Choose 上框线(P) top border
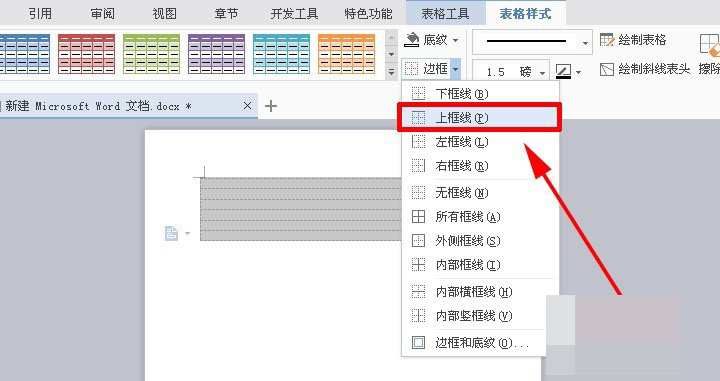This screenshot has height=381, width=720. [x=480, y=118]
